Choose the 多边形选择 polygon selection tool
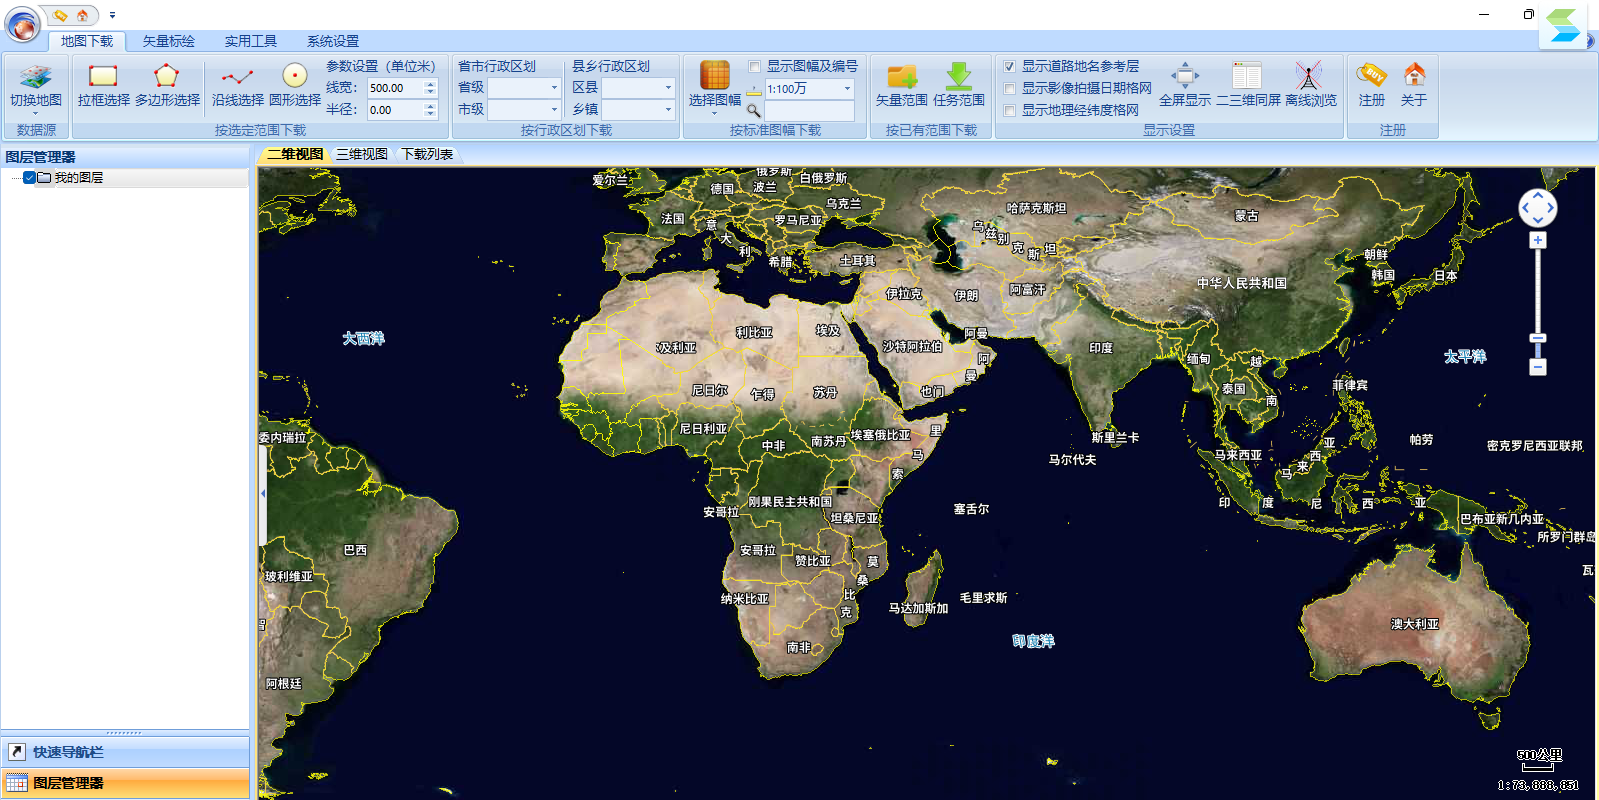The image size is (1599, 800). point(167,86)
